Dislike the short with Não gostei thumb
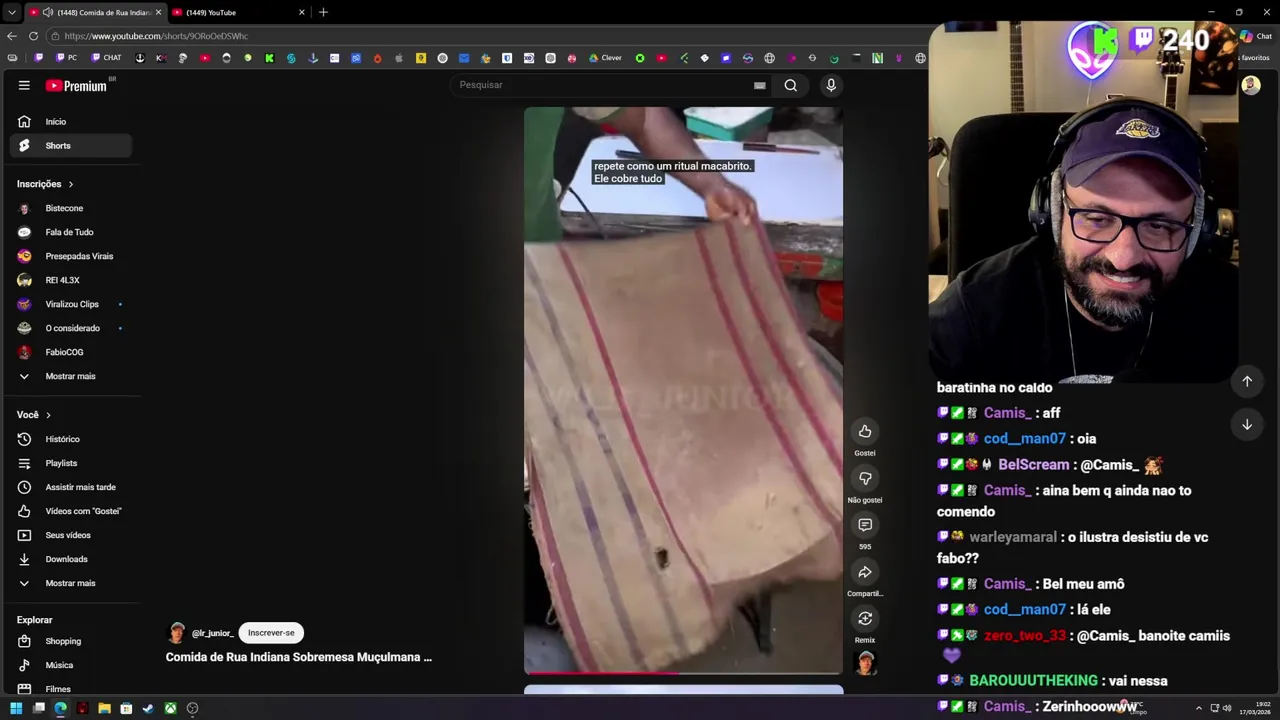This screenshot has width=1280, height=720. (x=865, y=478)
